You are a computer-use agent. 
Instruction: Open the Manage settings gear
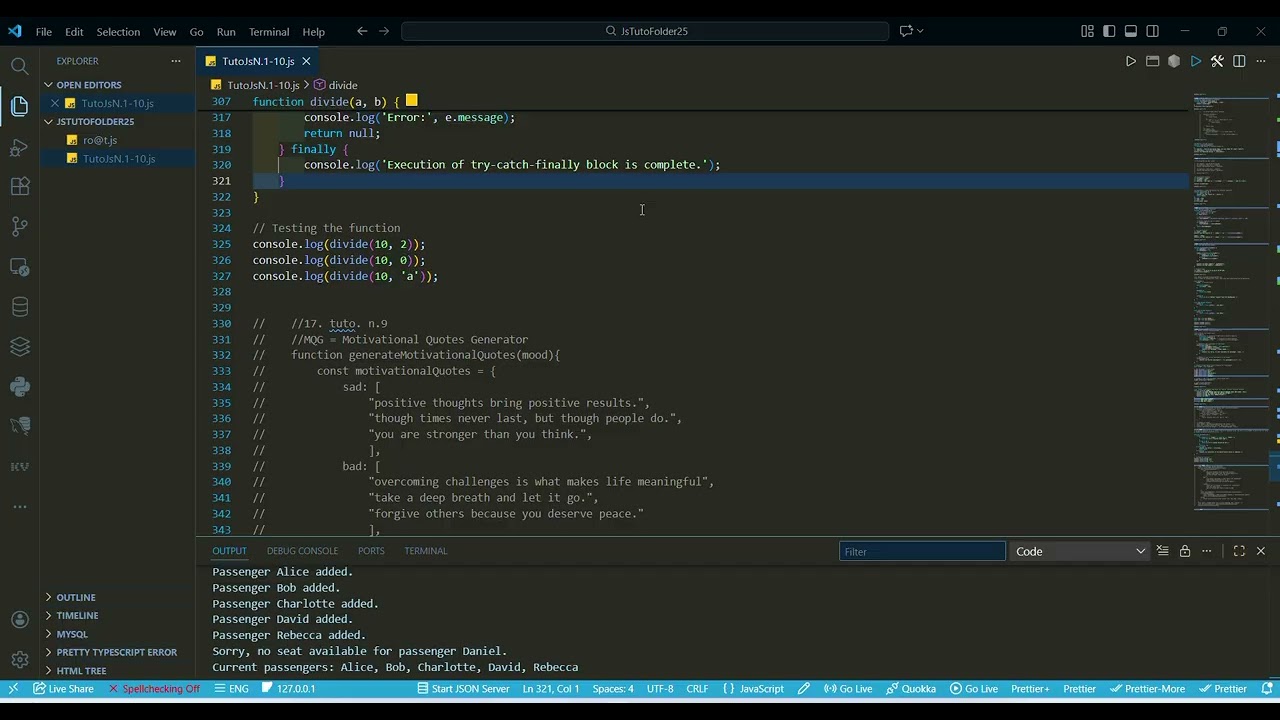[x=19, y=659]
